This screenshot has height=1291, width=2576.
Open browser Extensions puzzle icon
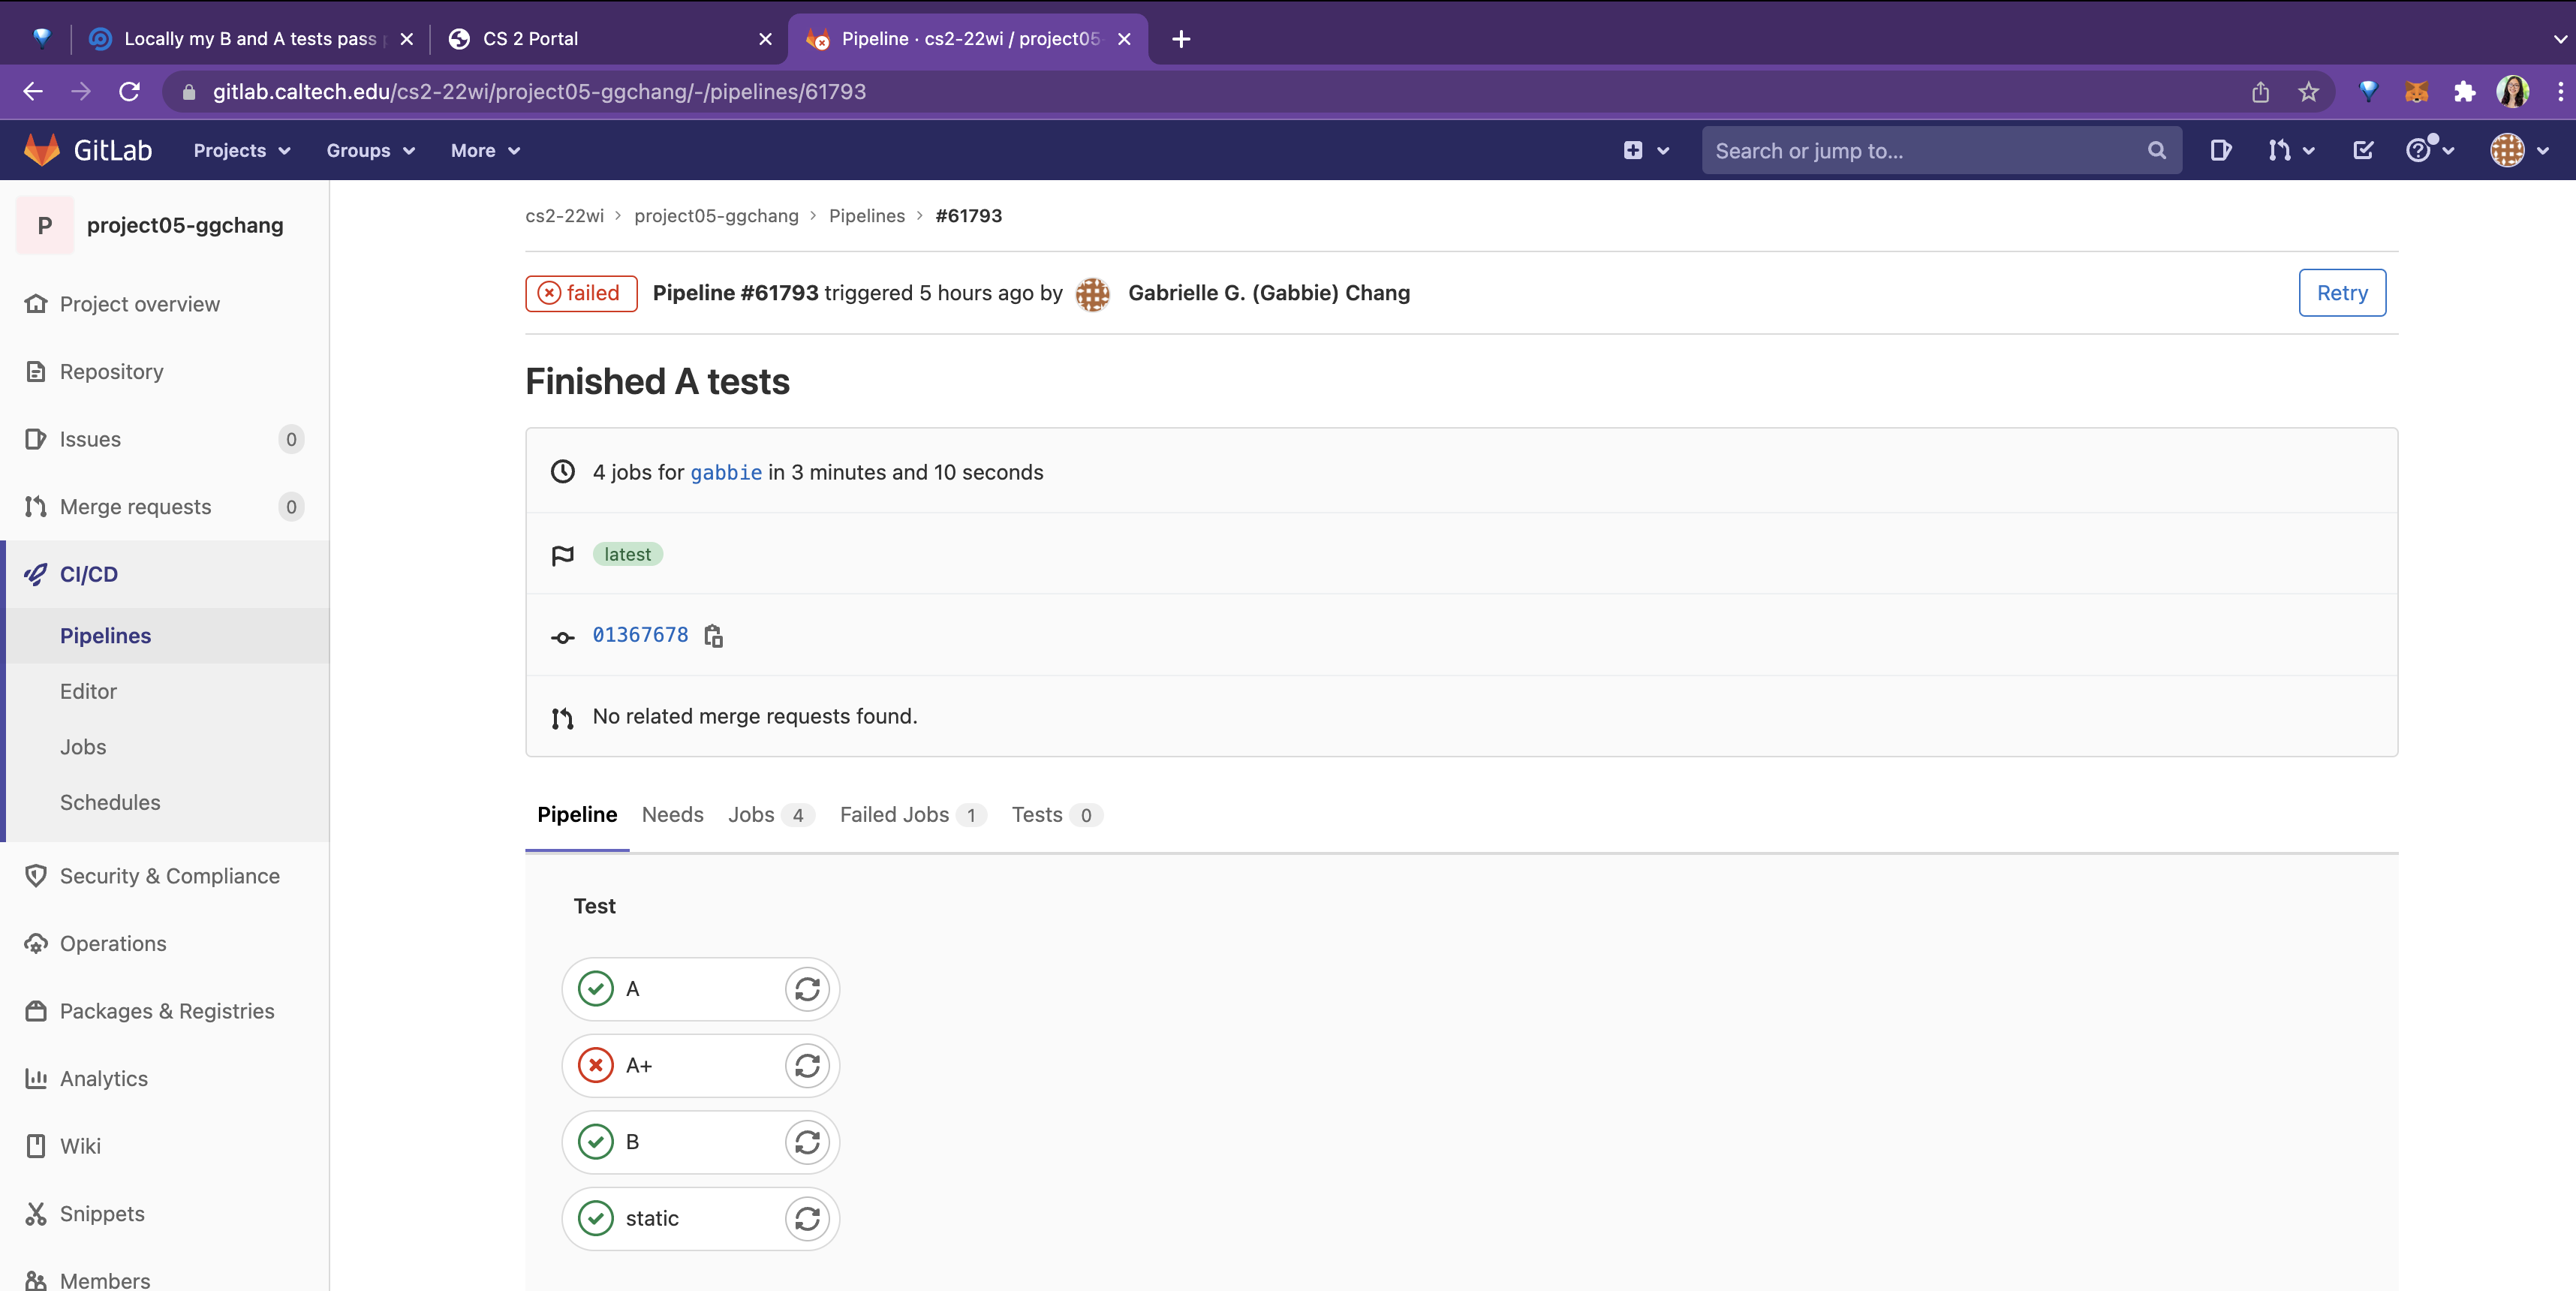pos(2464,92)
